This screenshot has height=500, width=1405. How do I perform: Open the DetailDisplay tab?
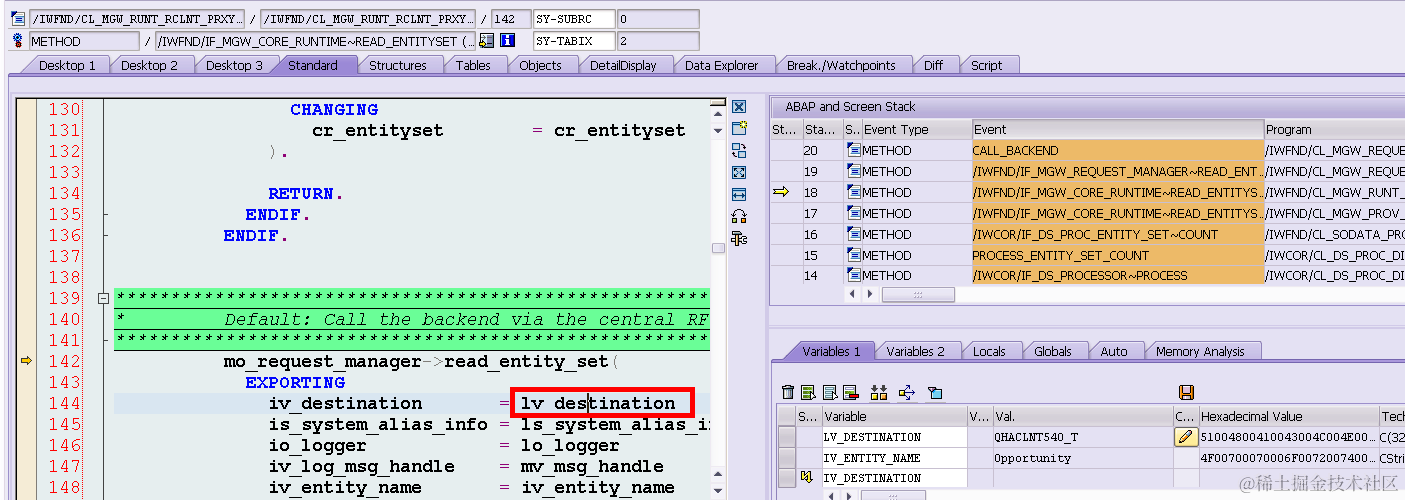point(623,65)
